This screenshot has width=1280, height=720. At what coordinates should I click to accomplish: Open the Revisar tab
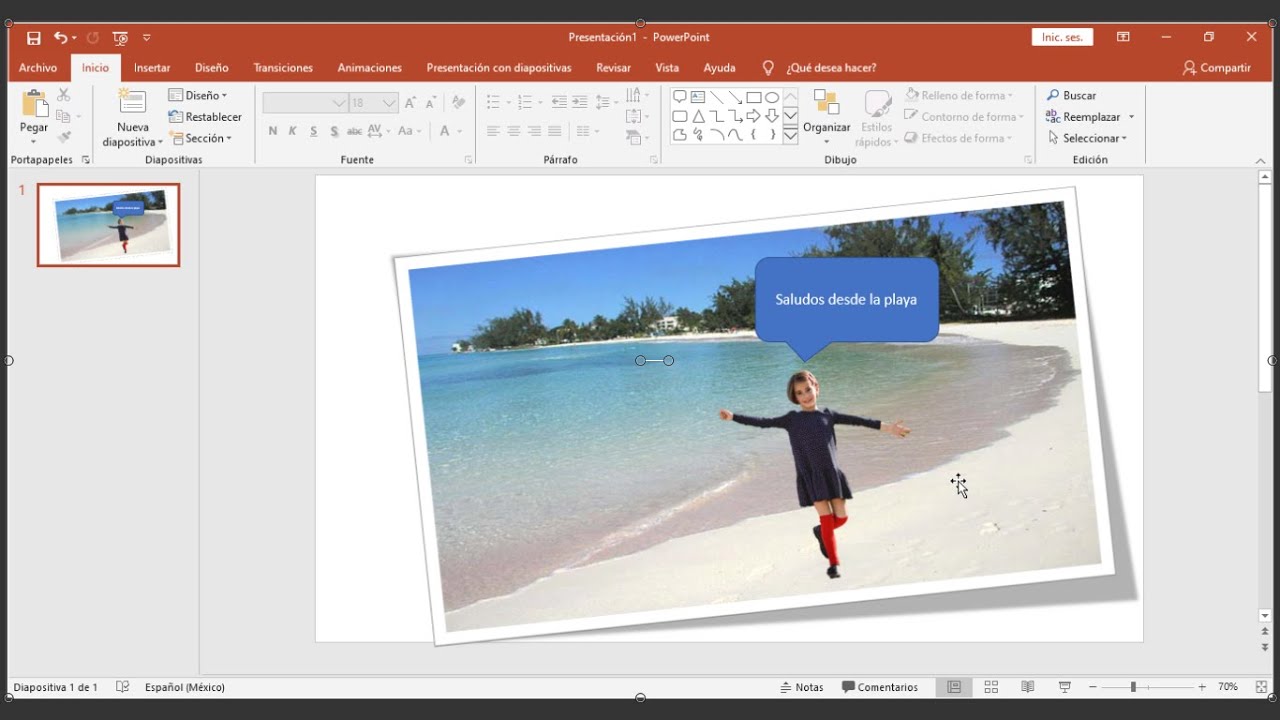coord(614,68)
